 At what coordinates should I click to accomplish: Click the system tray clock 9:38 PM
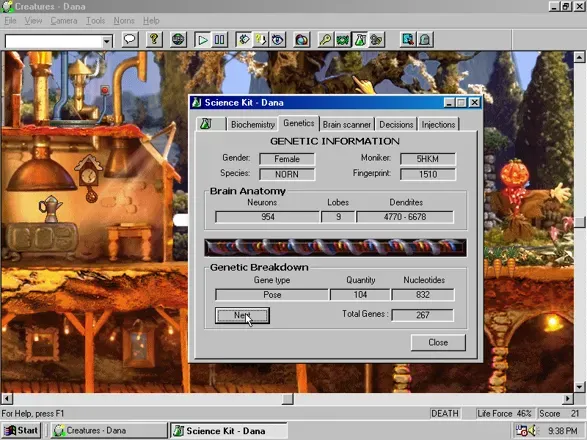click(563, 431)
